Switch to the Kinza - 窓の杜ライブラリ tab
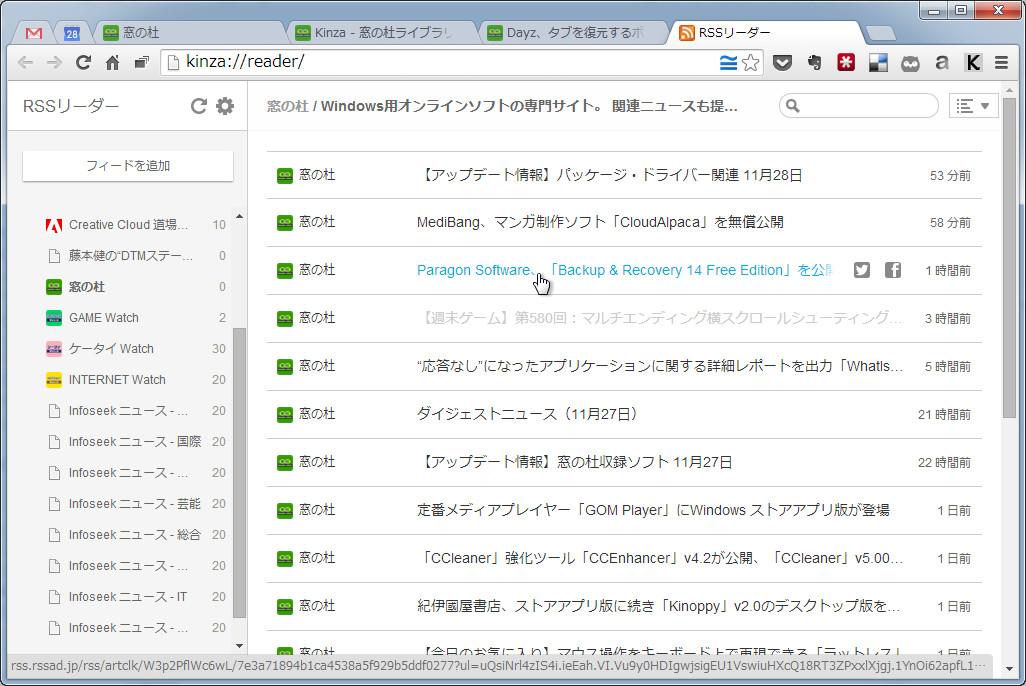1026x686 pixels. pos(375,31)
